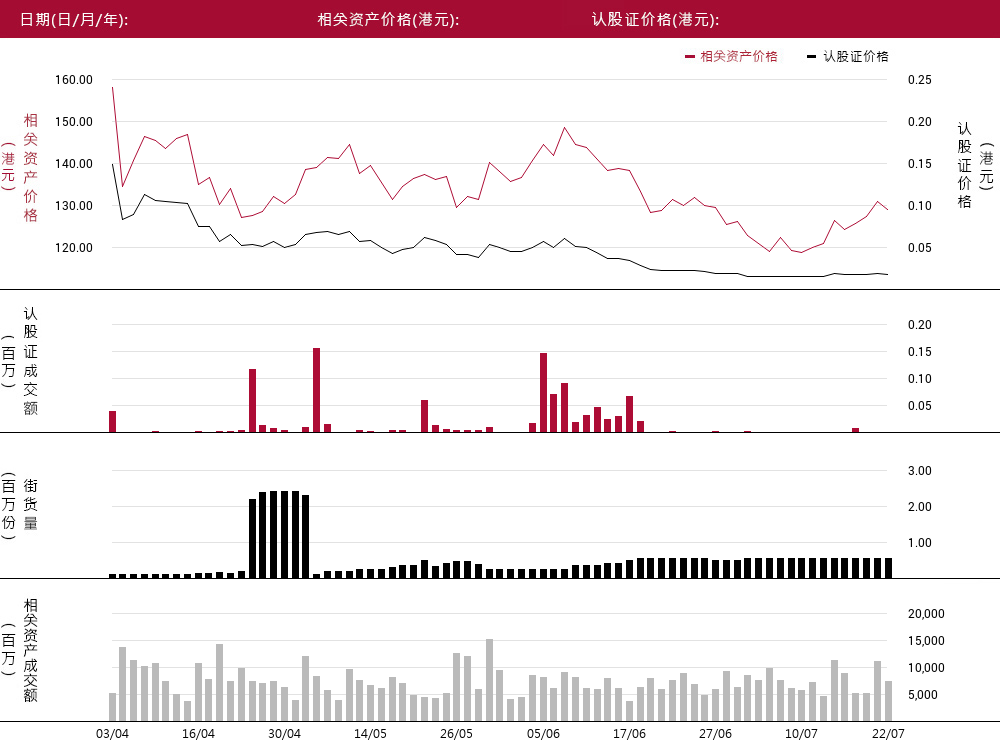This screenshot has height=751, width=1000.
Task: Click the 30/04 date tick label
Action: tap(284, 734)
